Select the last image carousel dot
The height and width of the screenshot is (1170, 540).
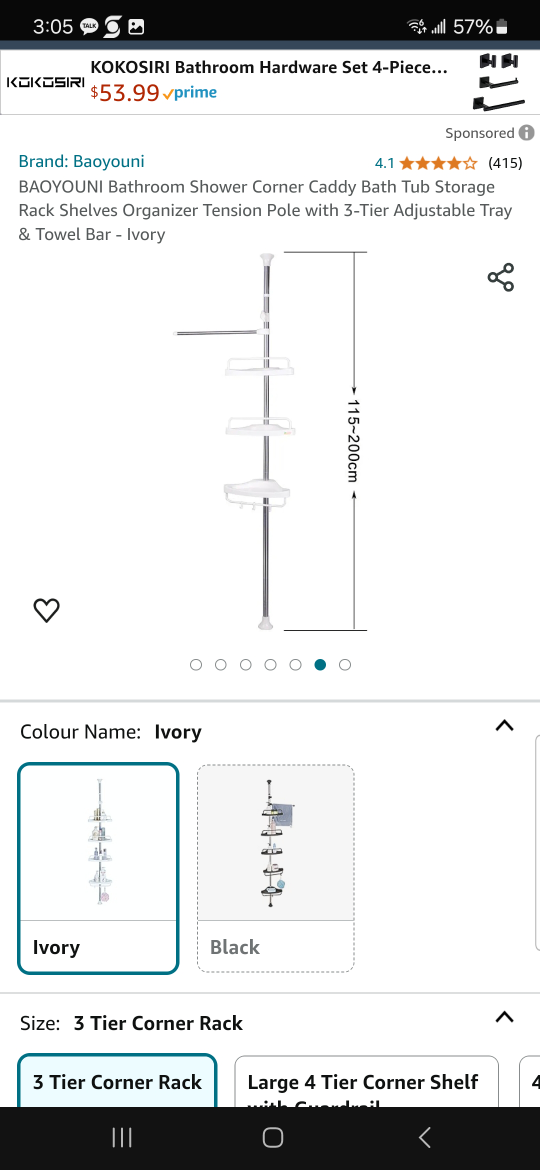(x=345, y=665)
